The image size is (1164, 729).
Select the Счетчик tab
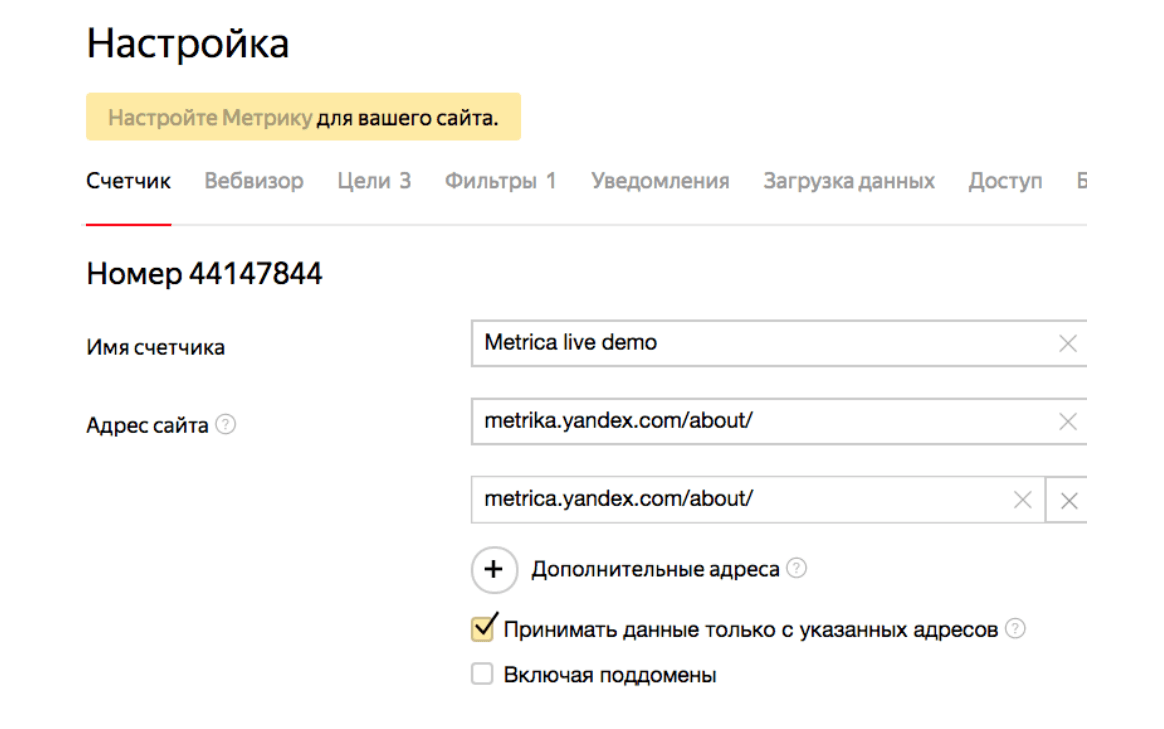128,181
